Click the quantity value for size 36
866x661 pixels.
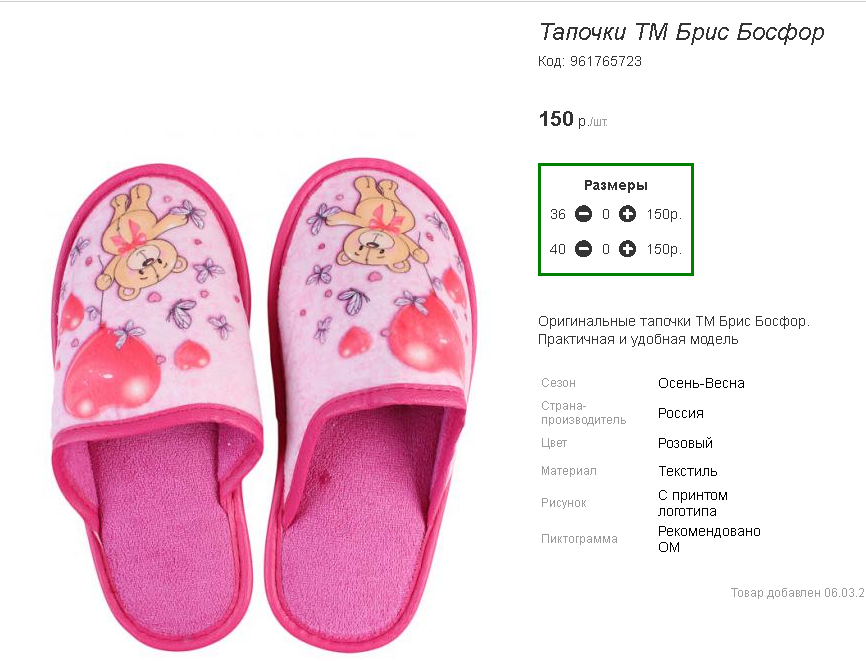tap(606, 214)
